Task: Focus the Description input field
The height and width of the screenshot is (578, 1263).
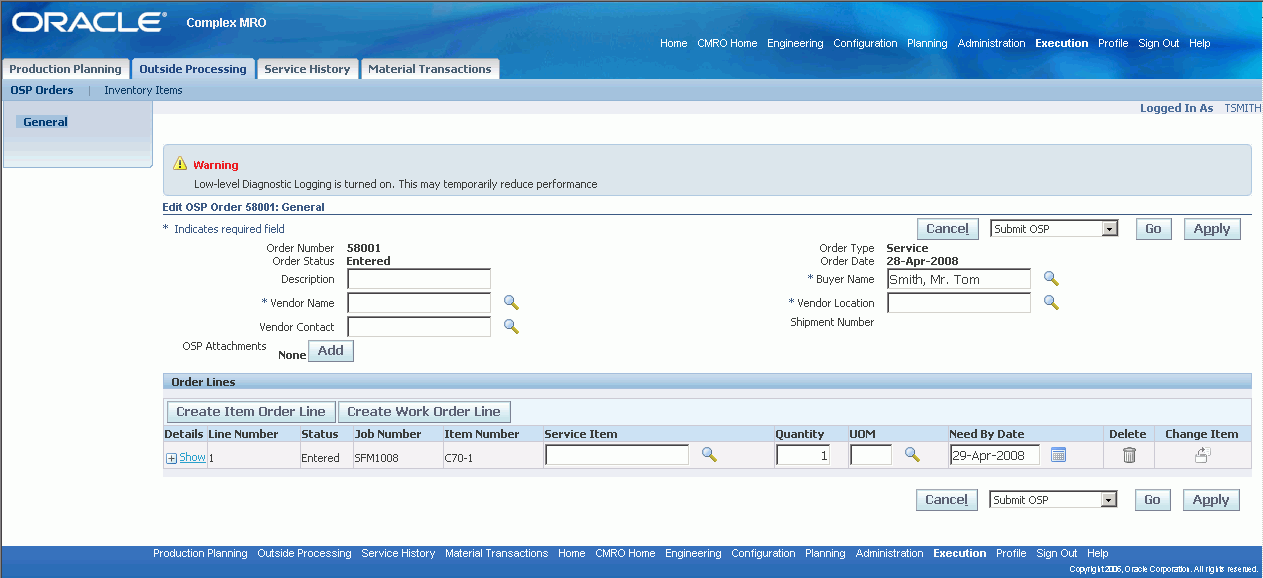Action: click(419, 279)
